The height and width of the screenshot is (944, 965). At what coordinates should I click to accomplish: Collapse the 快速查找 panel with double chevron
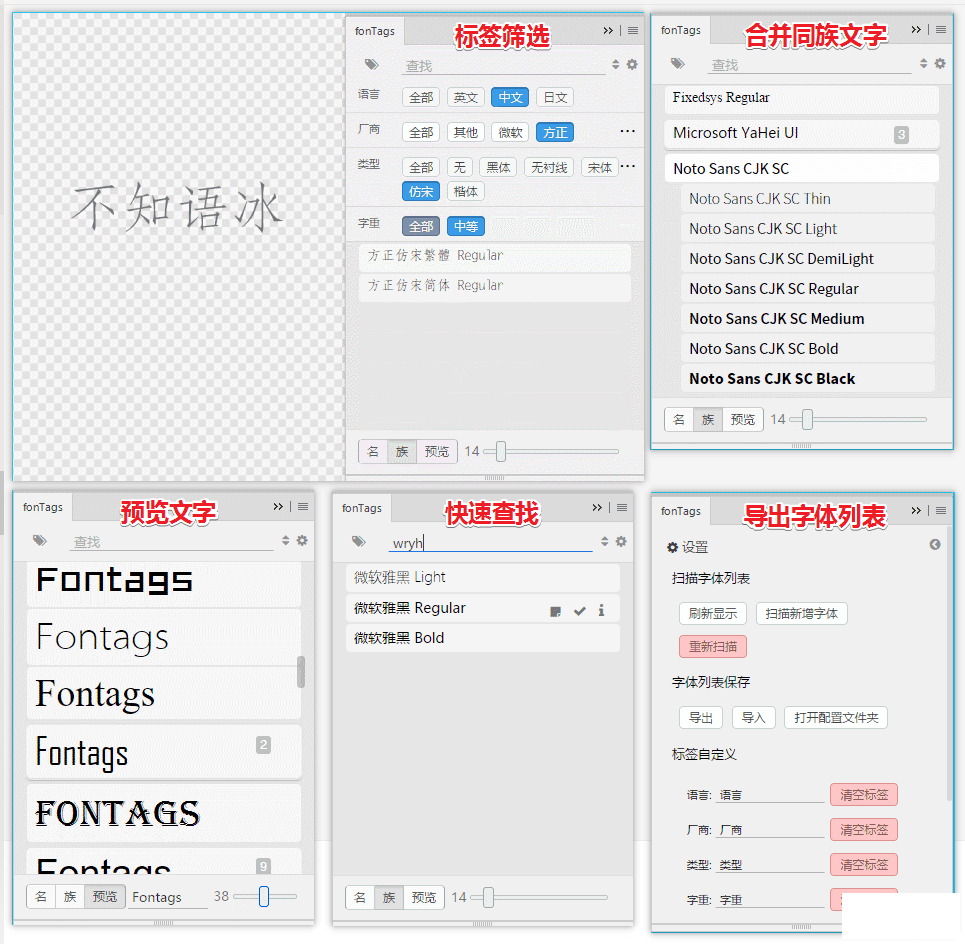pos(597,507)
